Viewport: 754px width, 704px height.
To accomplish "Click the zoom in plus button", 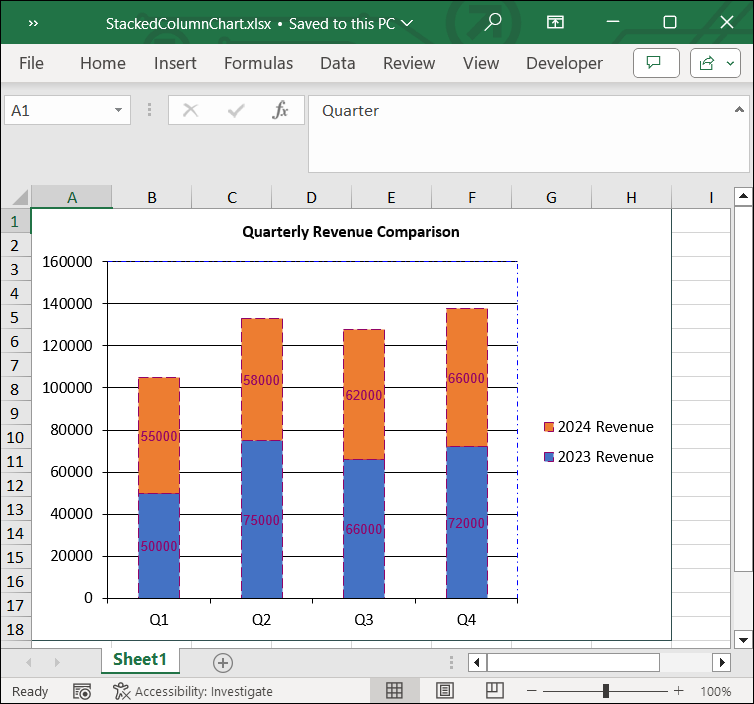I will coord(679,691).
